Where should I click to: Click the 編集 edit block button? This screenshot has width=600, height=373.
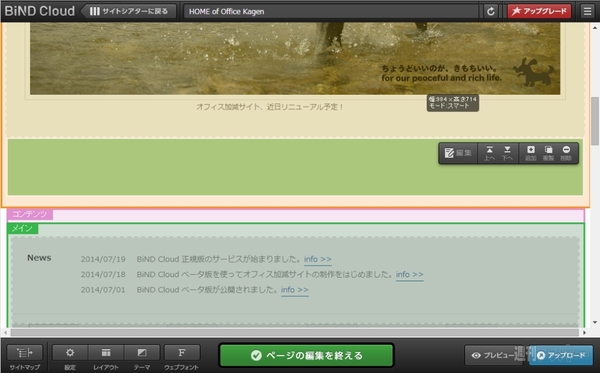pyautogui.click(x=458, y=153)
